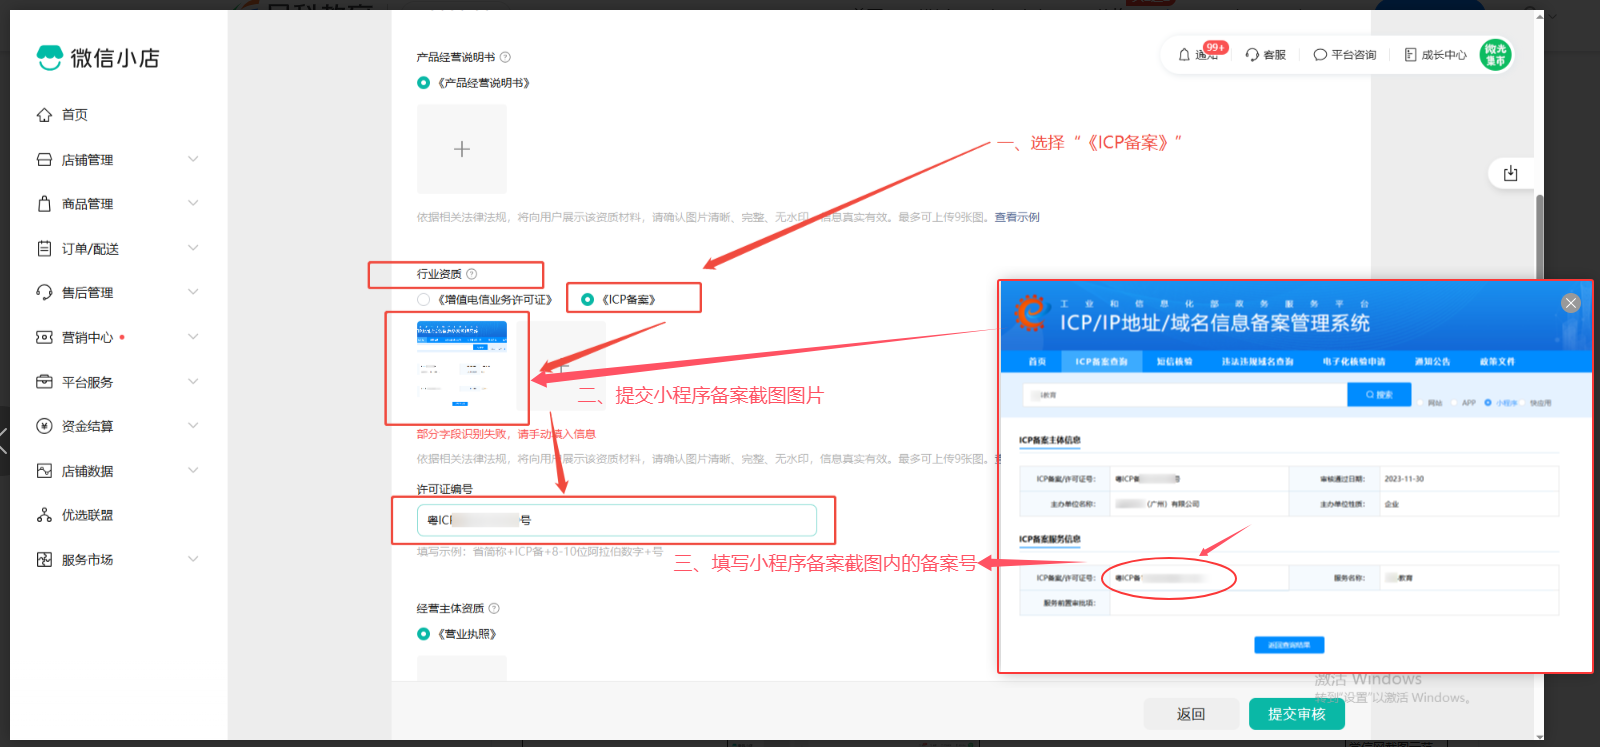1600x747 pixels.
Task: Open 首页 tab in ICP system preview
Action: (1037, 362)
